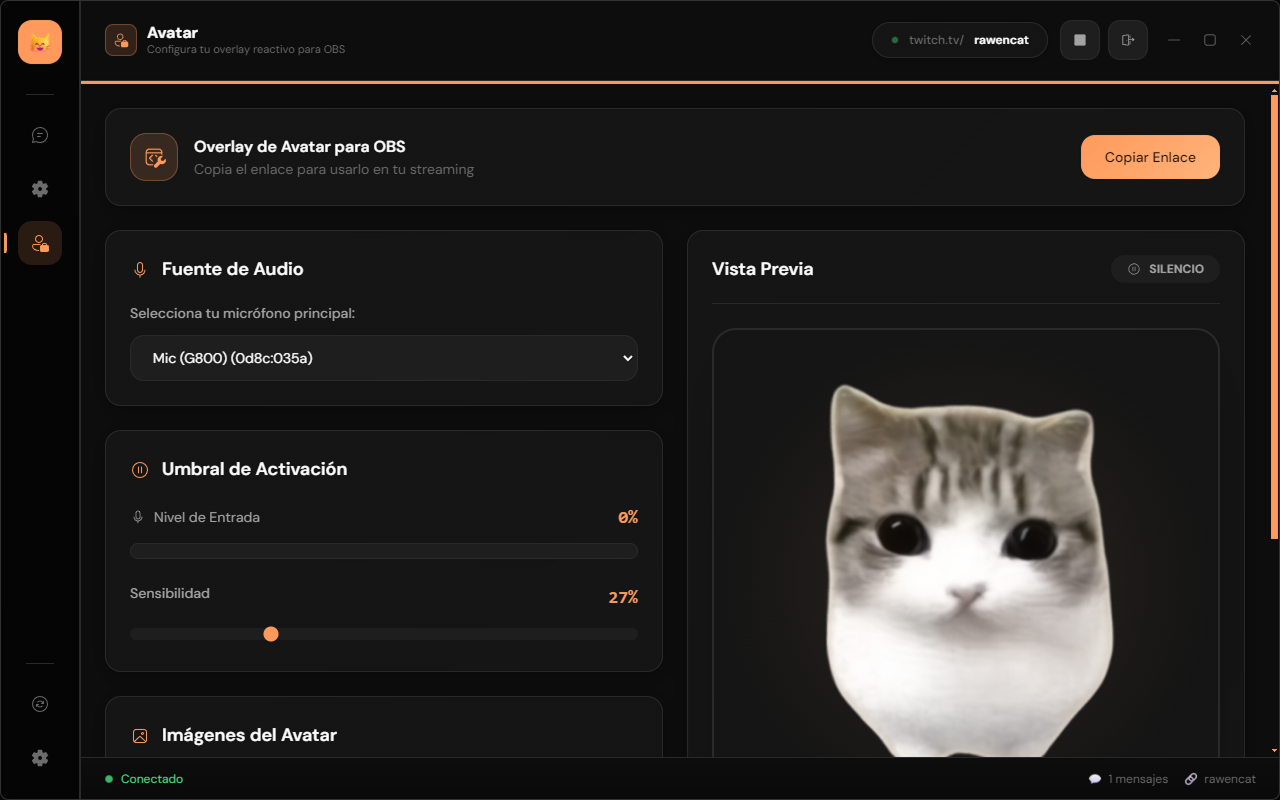
Task: Click "Umbral de Activación" heading text
Action: [255, 469]
